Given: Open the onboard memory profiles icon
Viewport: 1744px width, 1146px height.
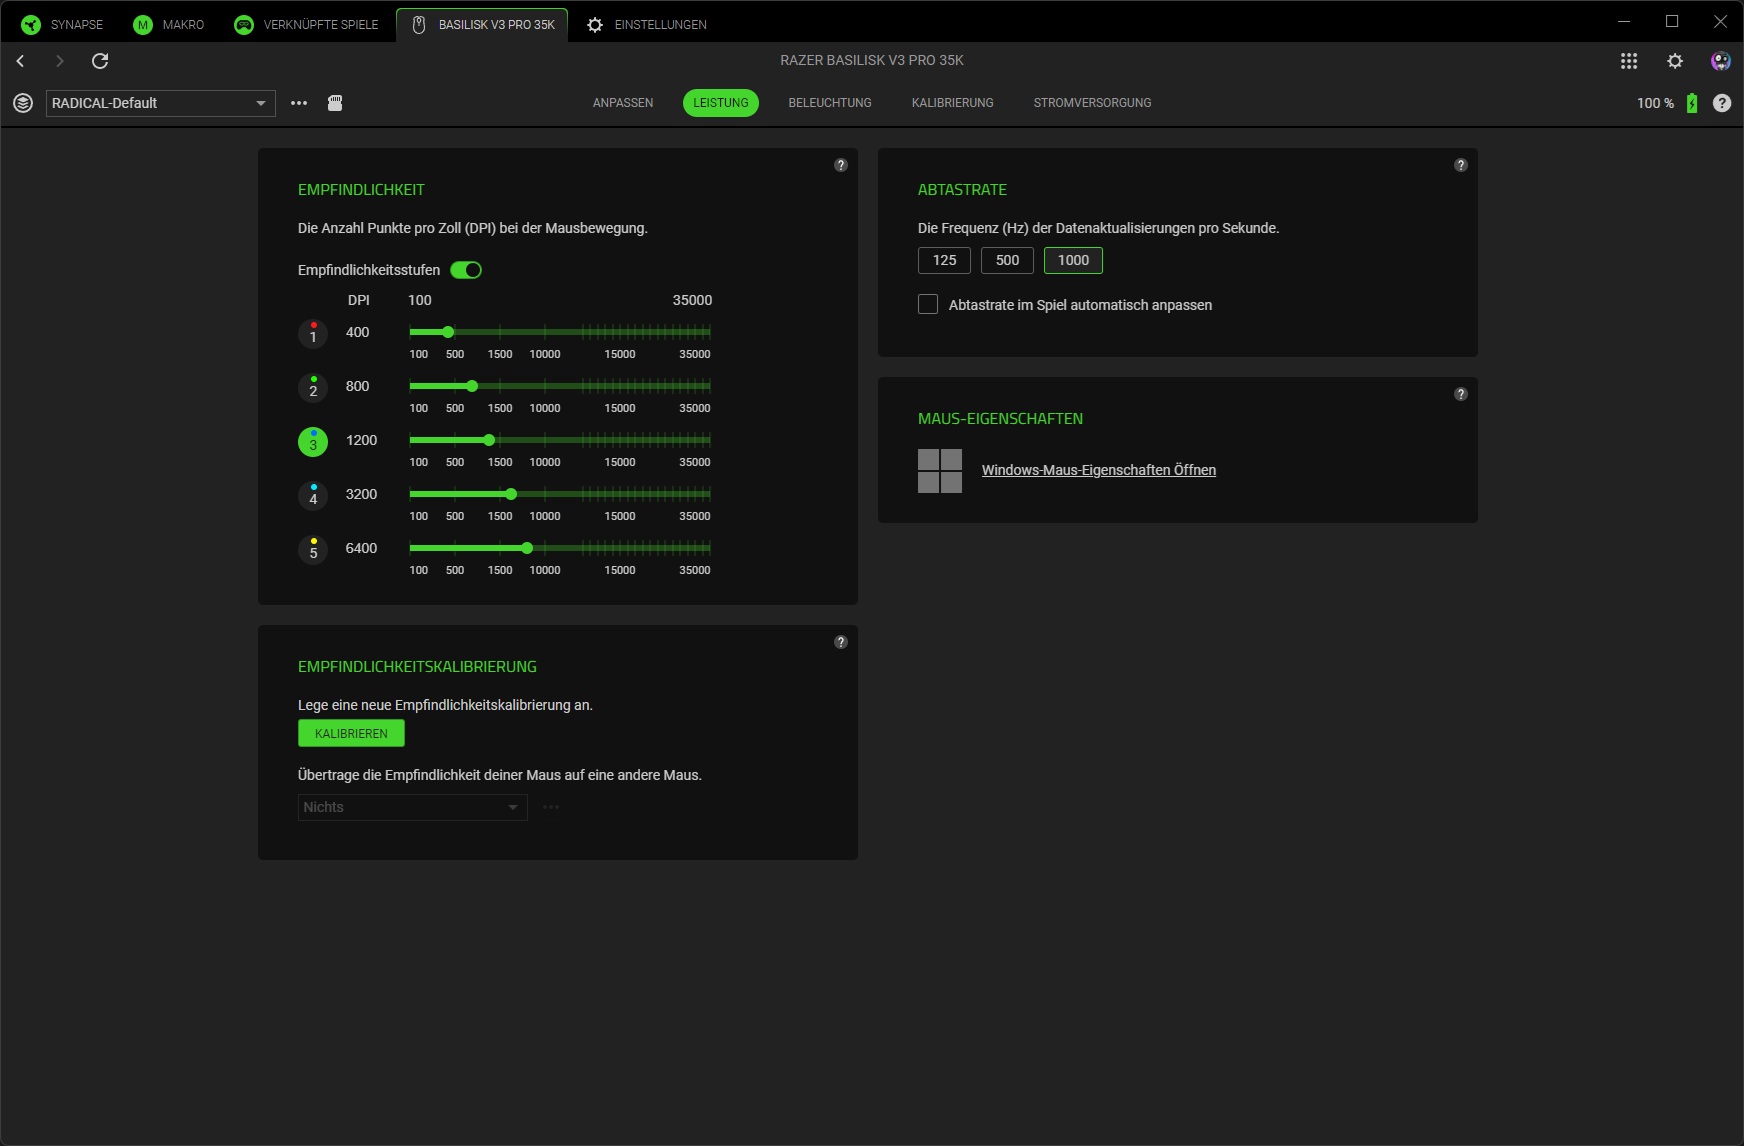Looking at the screenshot, I should (335, 103).
